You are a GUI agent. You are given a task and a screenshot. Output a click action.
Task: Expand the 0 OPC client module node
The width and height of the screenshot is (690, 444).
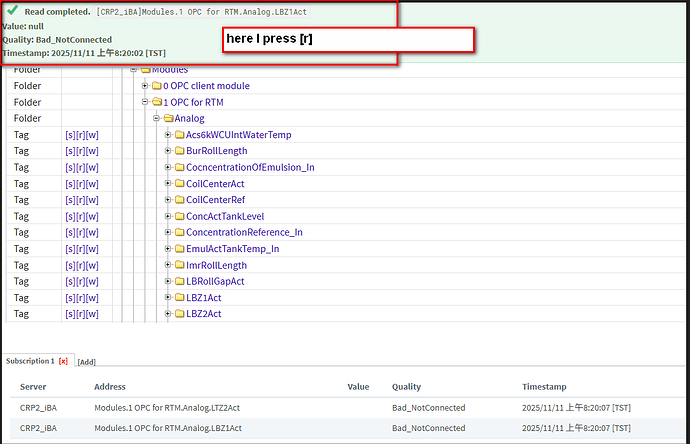pos(145,85)
